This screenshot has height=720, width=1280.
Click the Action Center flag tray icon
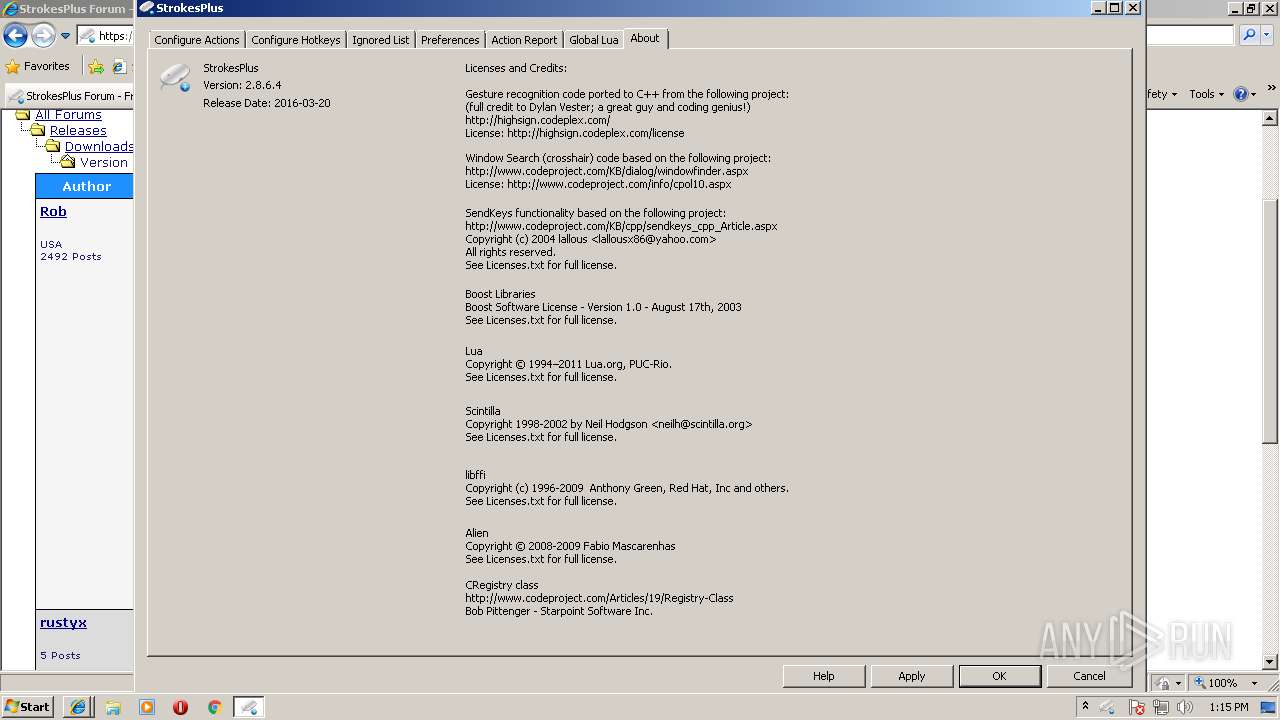coord(1137,708)
